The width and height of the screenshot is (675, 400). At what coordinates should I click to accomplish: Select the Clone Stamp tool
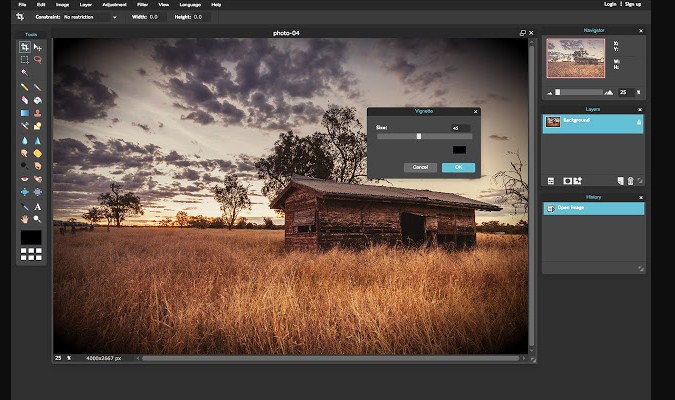38,113
